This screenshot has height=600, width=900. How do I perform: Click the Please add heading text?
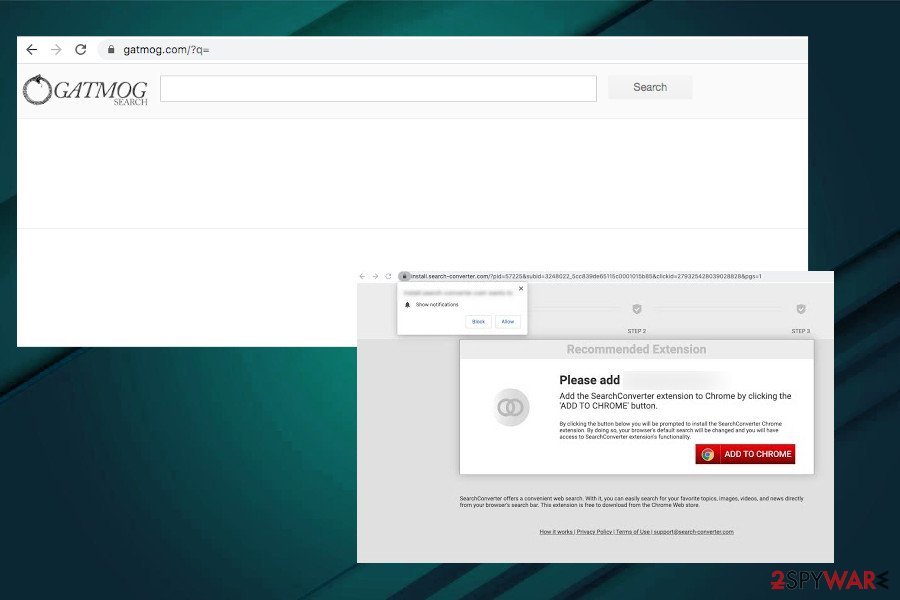589,380
